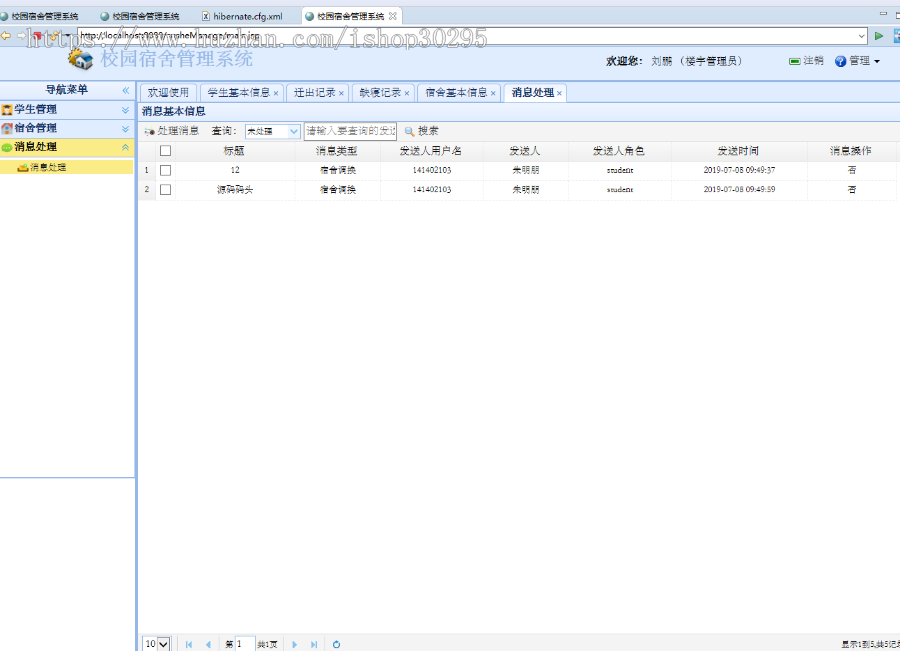This screenshot has width=900, height=651.
Task: Collapse the 消息处理 section
Action: [x=125, y=148]
